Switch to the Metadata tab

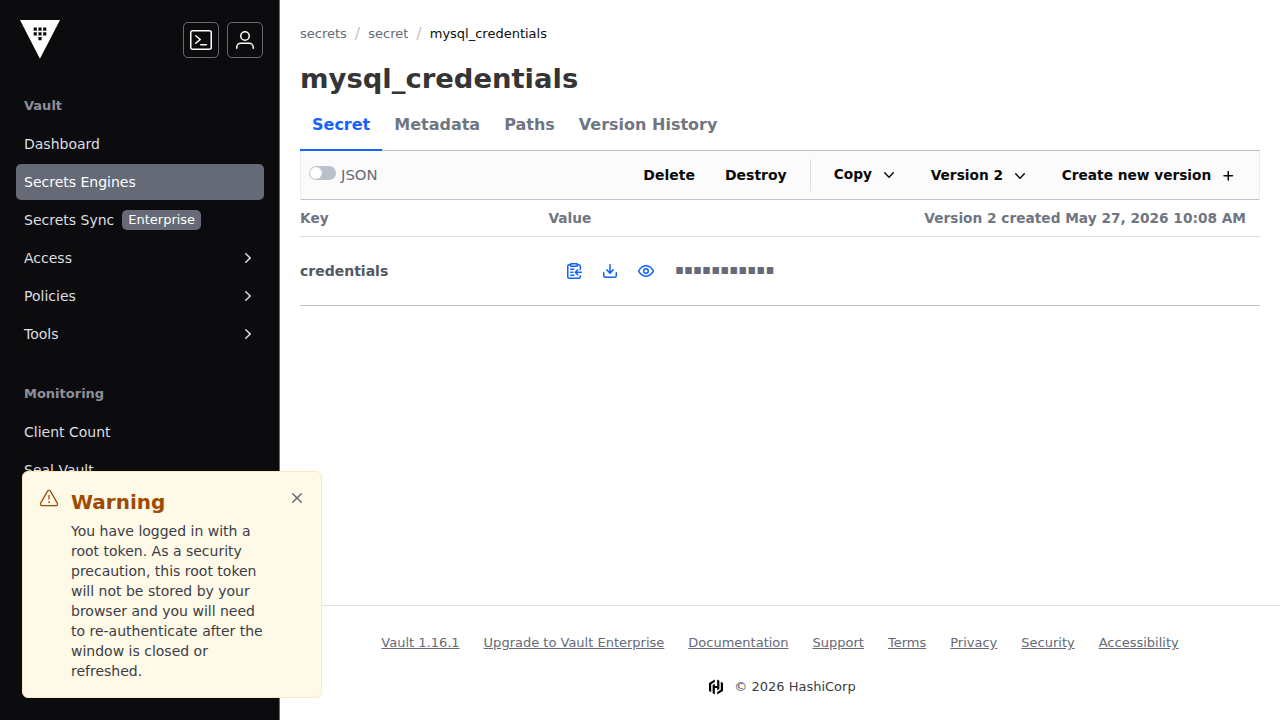point(437,125)
